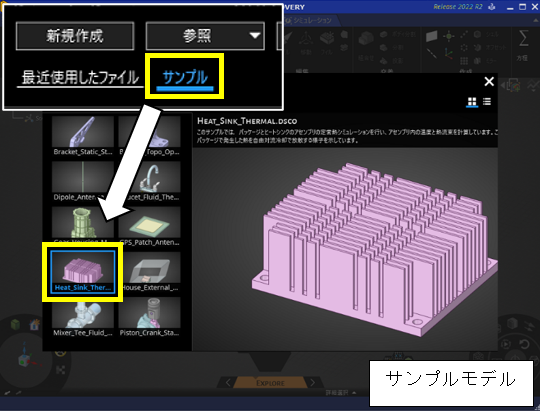
Task: Choose the Faucet_Fluid_The... sample model
Action: pyautogui.click(x=149, y=182)
